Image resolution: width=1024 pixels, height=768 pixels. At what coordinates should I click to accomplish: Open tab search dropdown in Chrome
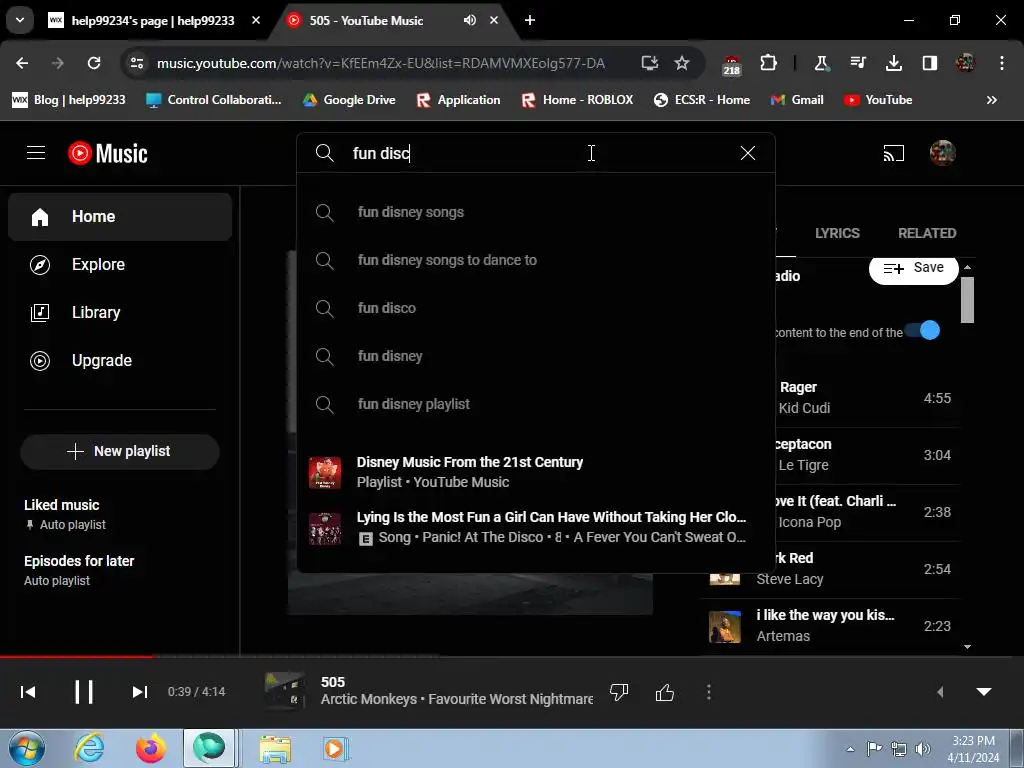20,20
